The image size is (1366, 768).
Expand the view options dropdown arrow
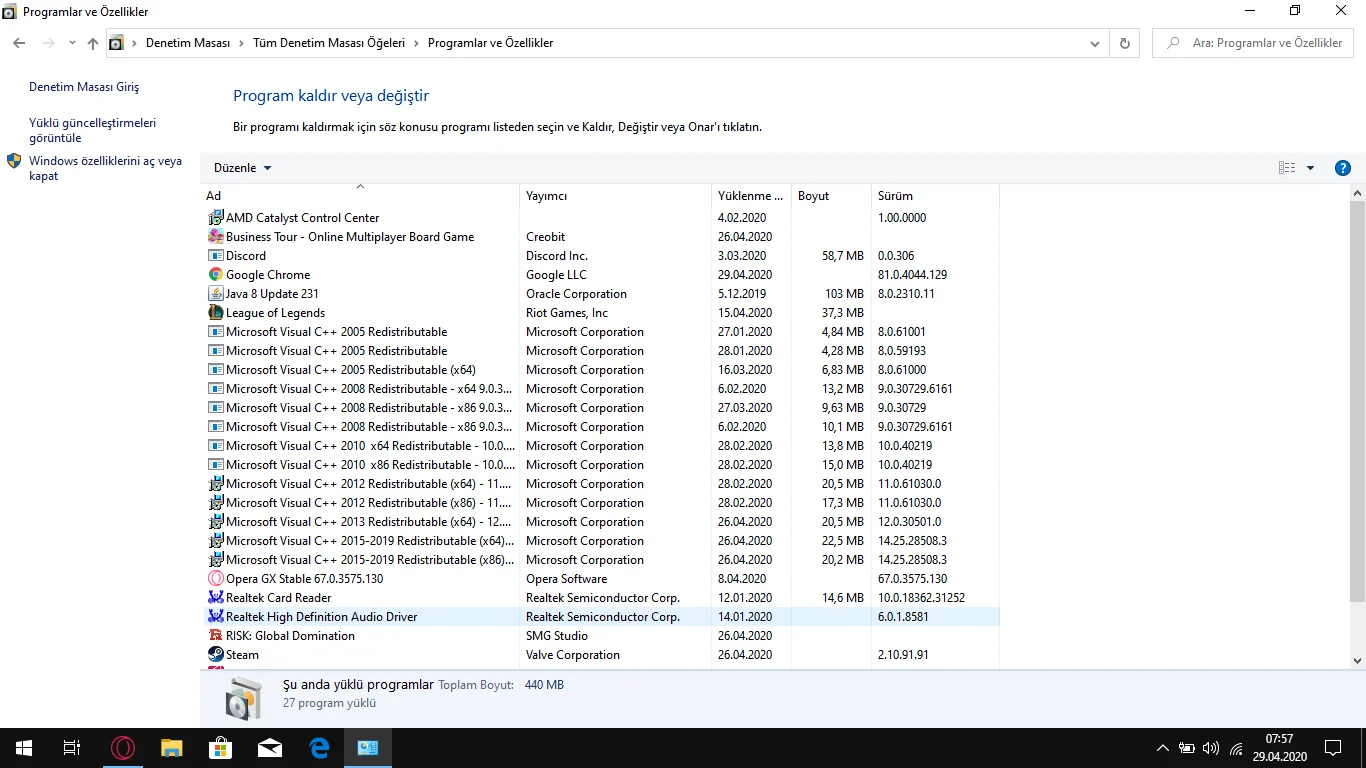[1310, 168]
